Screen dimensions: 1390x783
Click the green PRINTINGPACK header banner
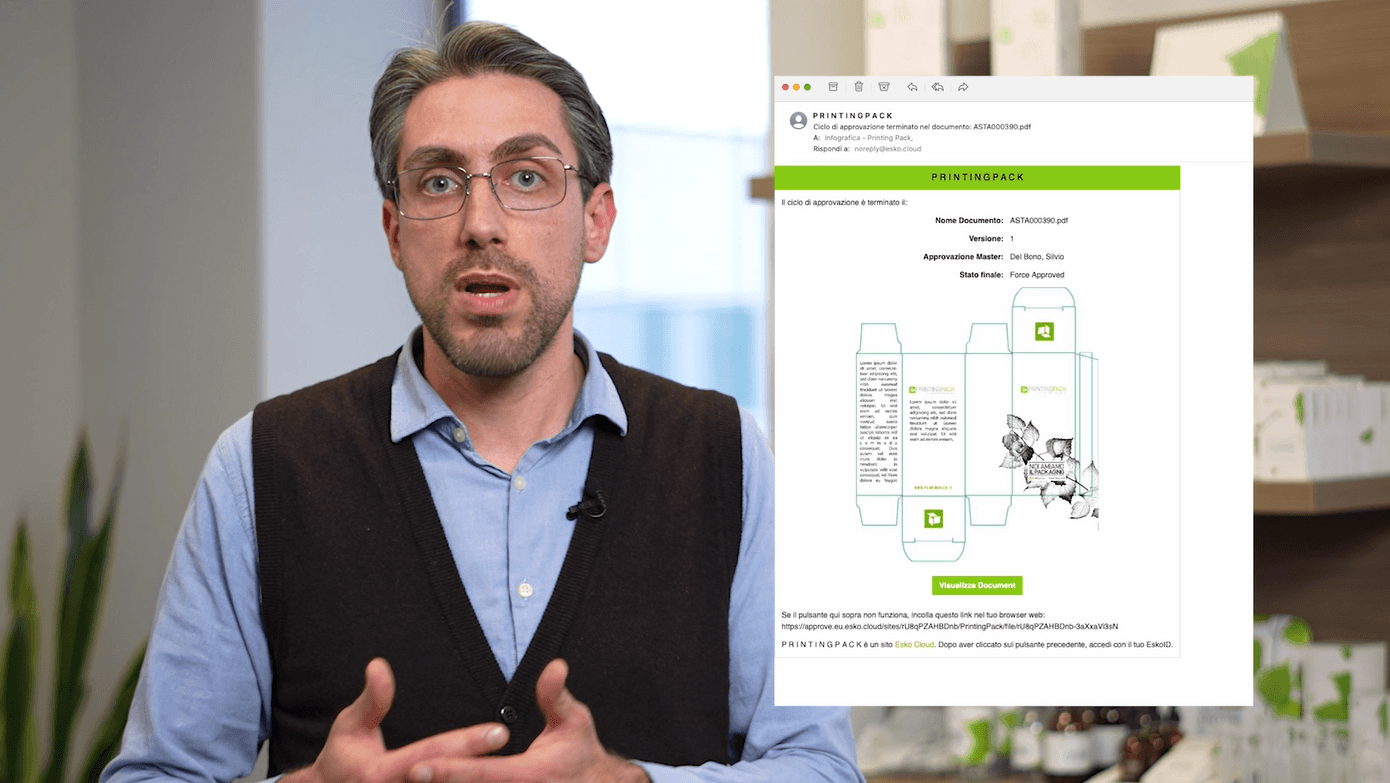(977, 177)
